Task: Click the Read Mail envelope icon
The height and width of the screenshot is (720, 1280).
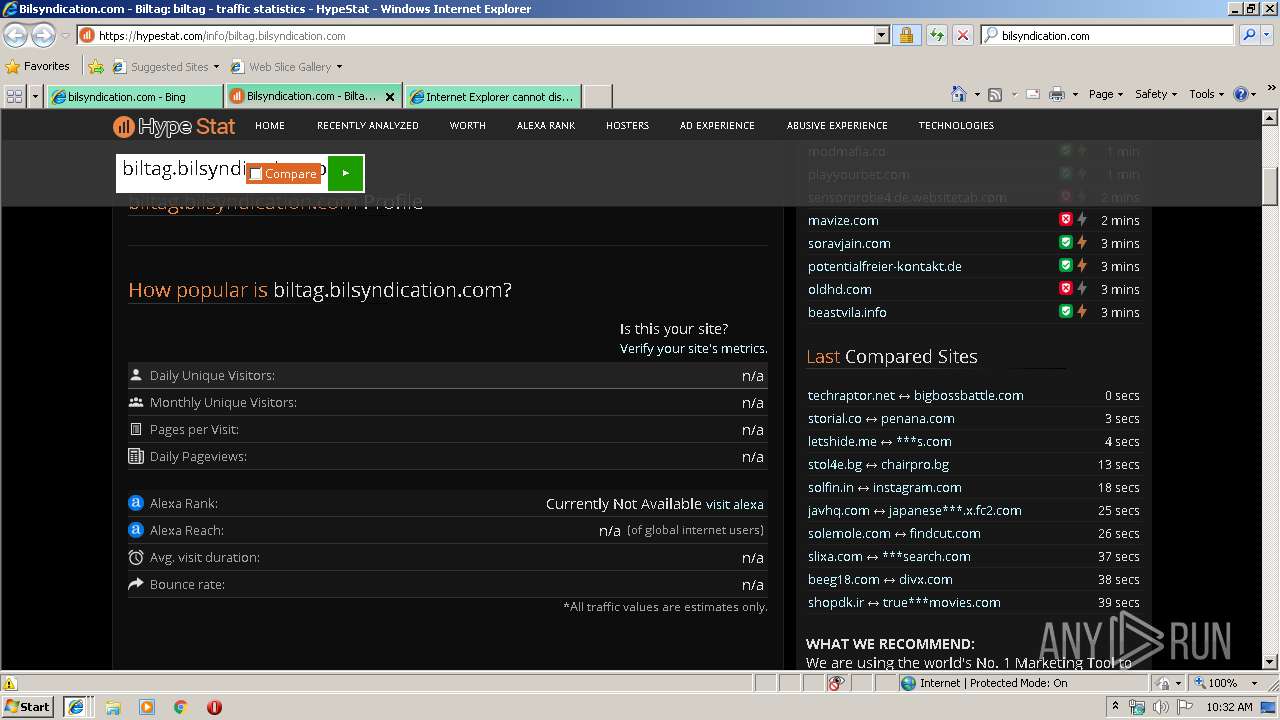Action: (x=1032, y=94)
